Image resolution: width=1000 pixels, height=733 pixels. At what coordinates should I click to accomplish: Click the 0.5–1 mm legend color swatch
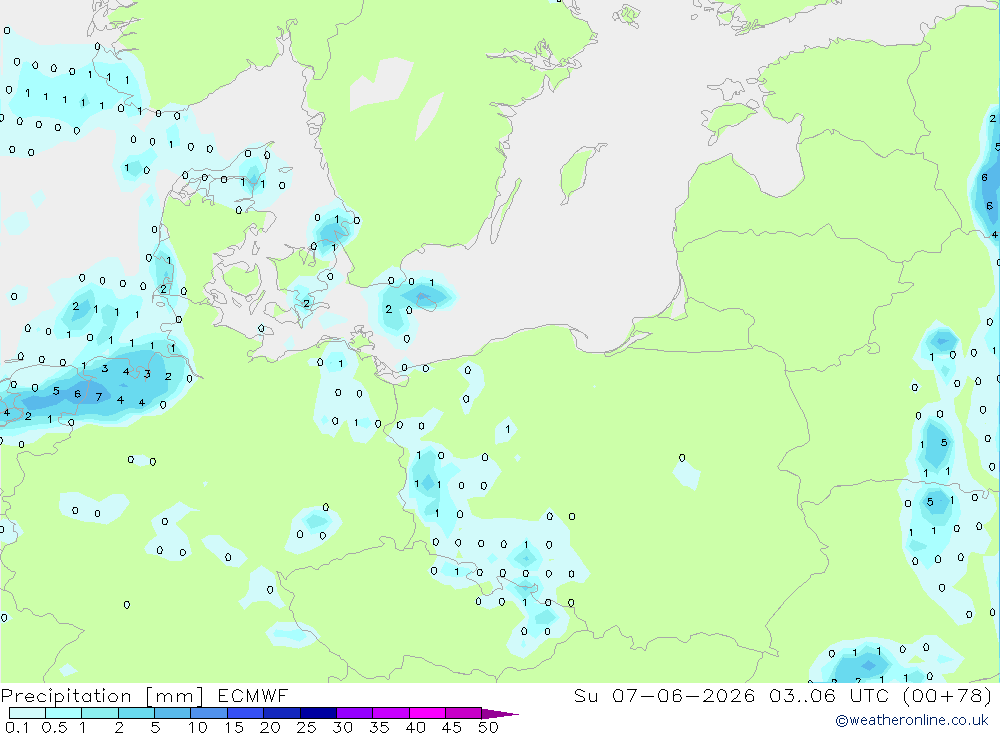(63, 713)
